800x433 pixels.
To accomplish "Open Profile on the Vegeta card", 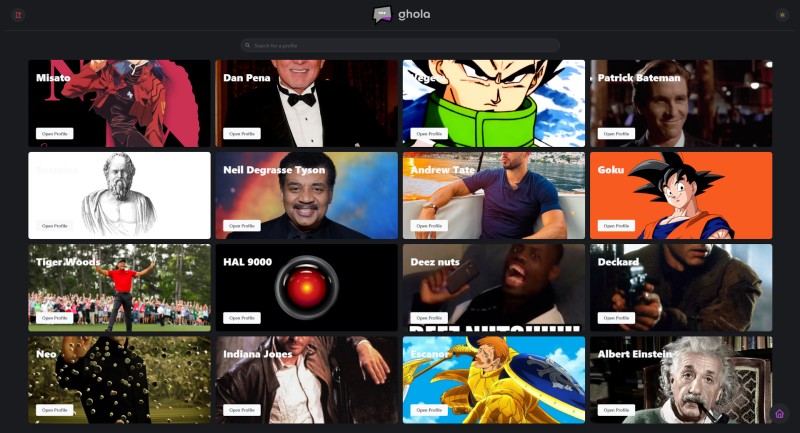I will [429, 134].
